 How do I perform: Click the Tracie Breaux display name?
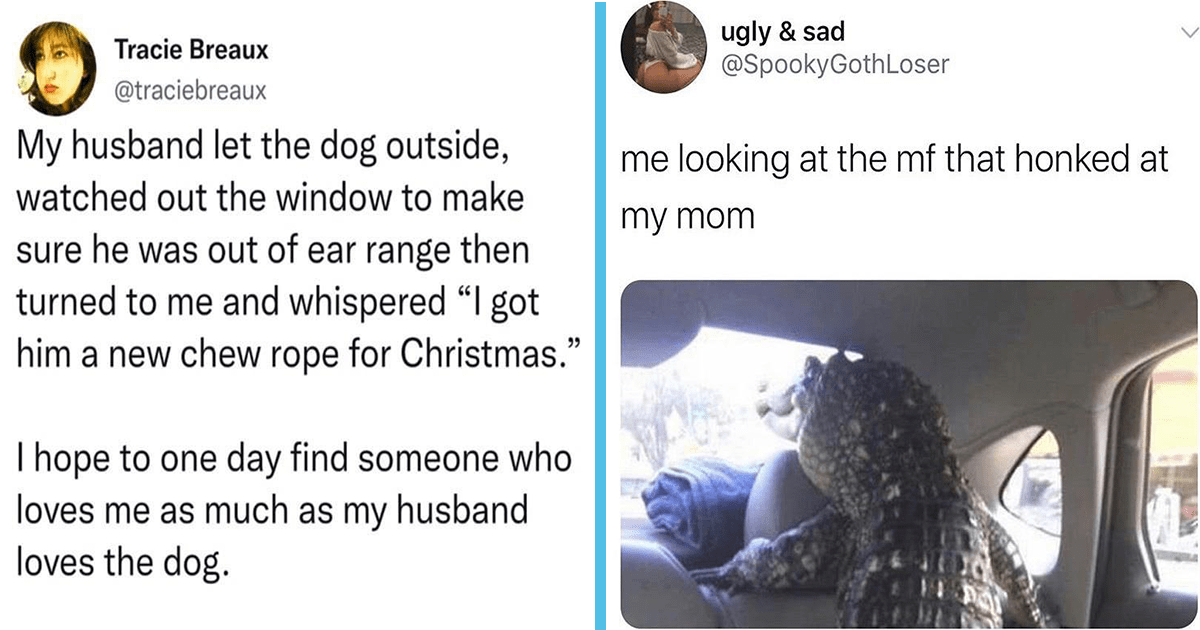pos(191,49)
